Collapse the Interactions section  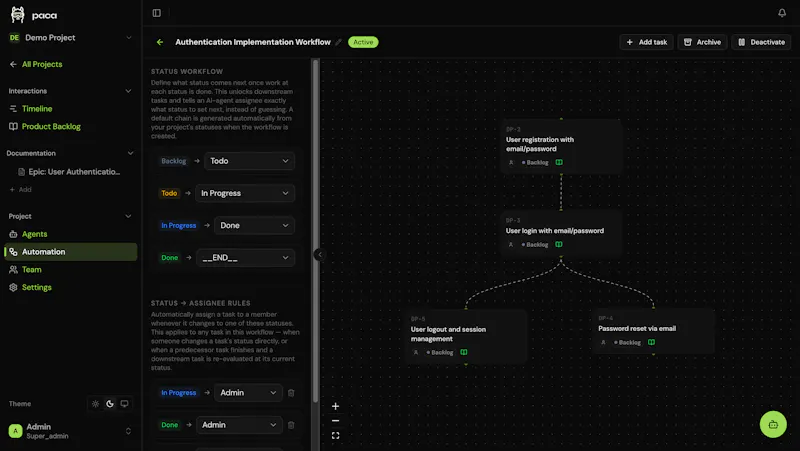(128, 91)
